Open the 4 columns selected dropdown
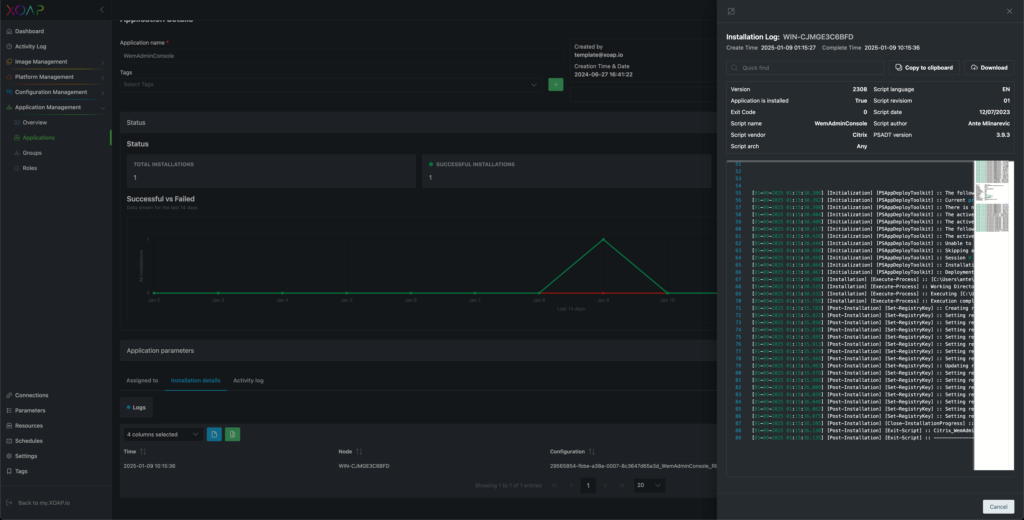 pos(163,434)
